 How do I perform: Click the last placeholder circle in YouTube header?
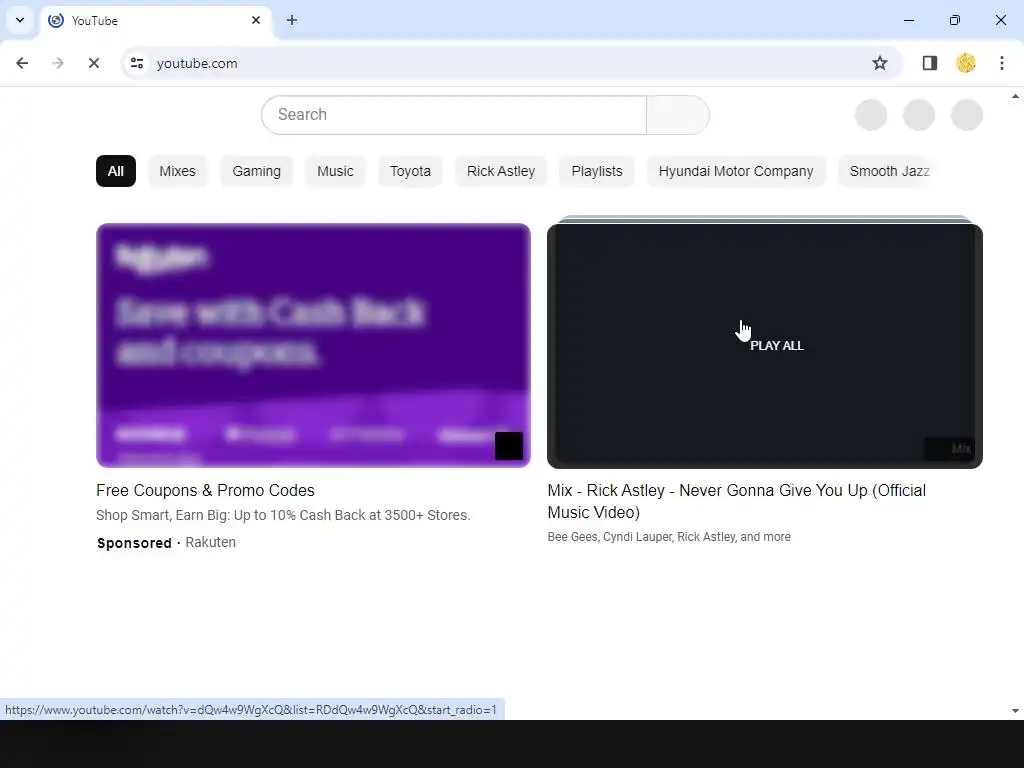click(967, 115)
